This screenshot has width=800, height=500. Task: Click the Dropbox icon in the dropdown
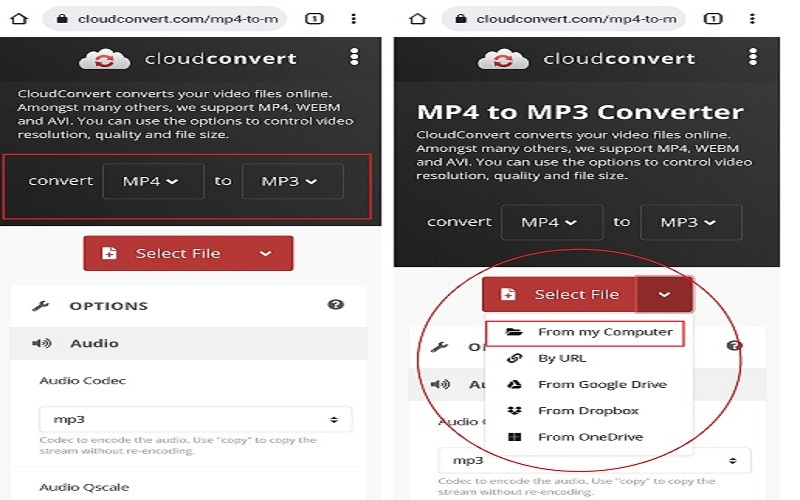(514, 410)
